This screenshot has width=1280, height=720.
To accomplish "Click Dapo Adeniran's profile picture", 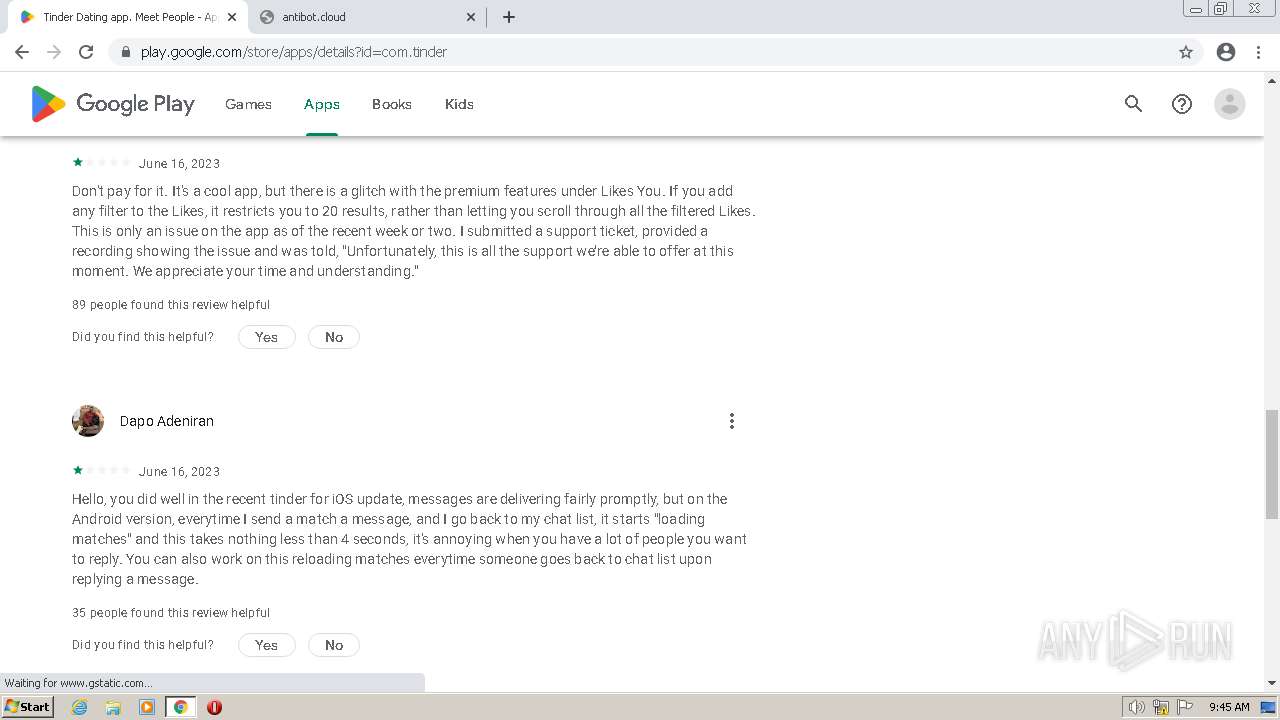I will (x=88, y=421).
